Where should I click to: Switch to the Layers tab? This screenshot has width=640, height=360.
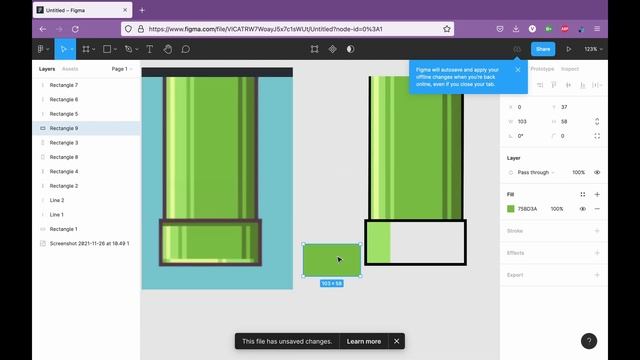[x=47, y=69]
